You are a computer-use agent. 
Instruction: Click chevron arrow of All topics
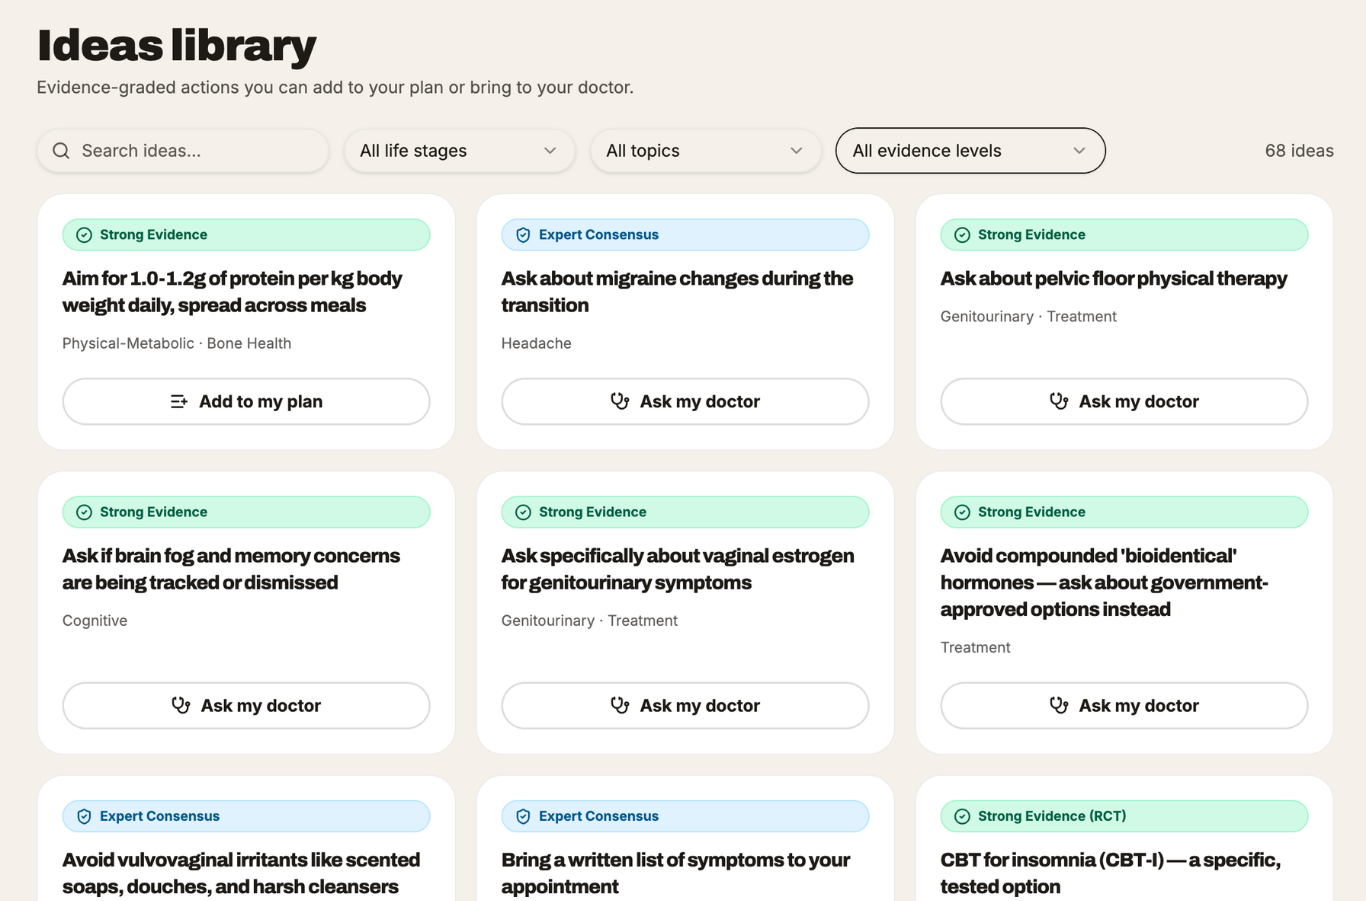tap(796, 151)
